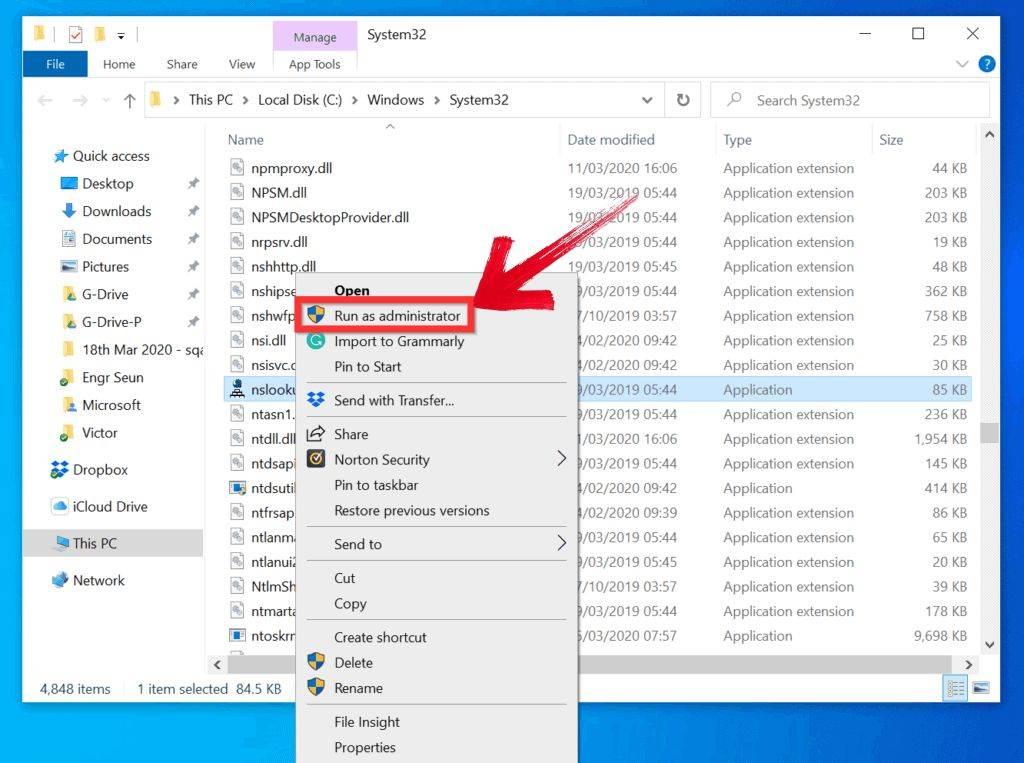Switch to details view button

[x=956, y=688]
